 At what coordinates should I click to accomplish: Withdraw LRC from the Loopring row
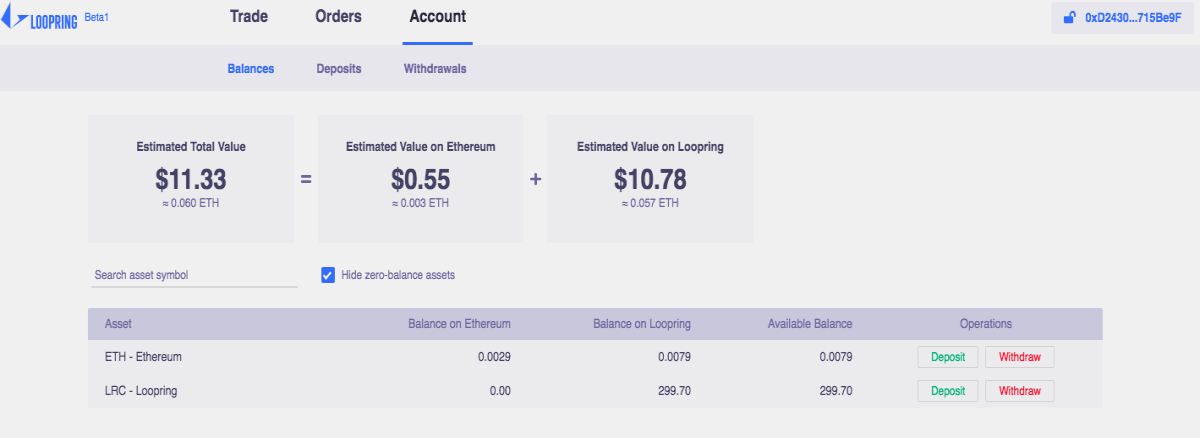pos(1020,391)
